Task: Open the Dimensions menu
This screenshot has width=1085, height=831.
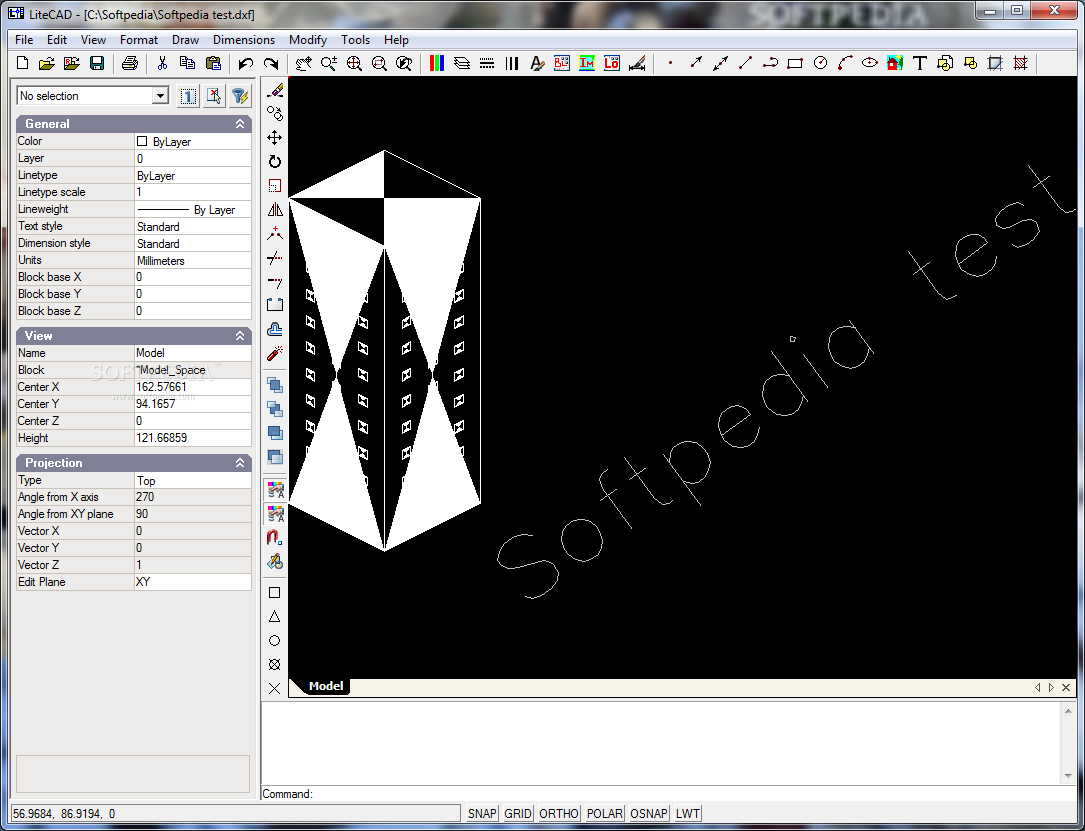Action: pyautogui.click(x=244, y=40)
